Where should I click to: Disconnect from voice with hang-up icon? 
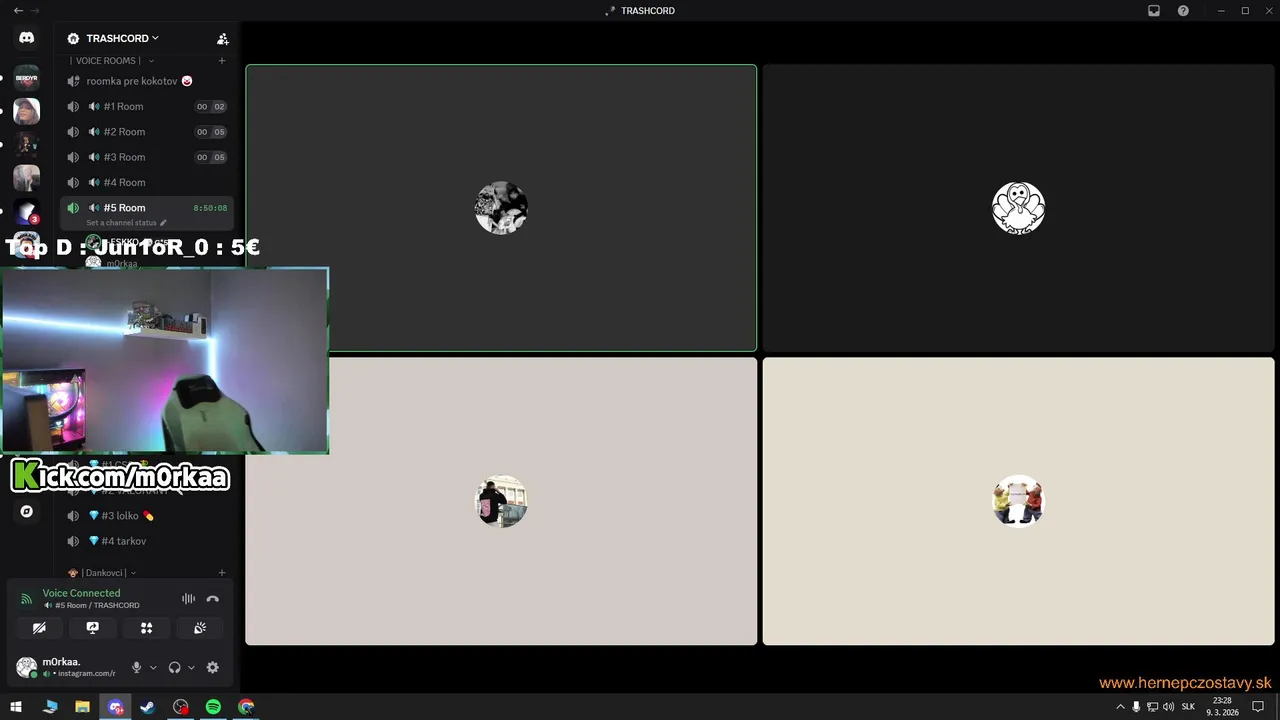[x=212, y=599]
